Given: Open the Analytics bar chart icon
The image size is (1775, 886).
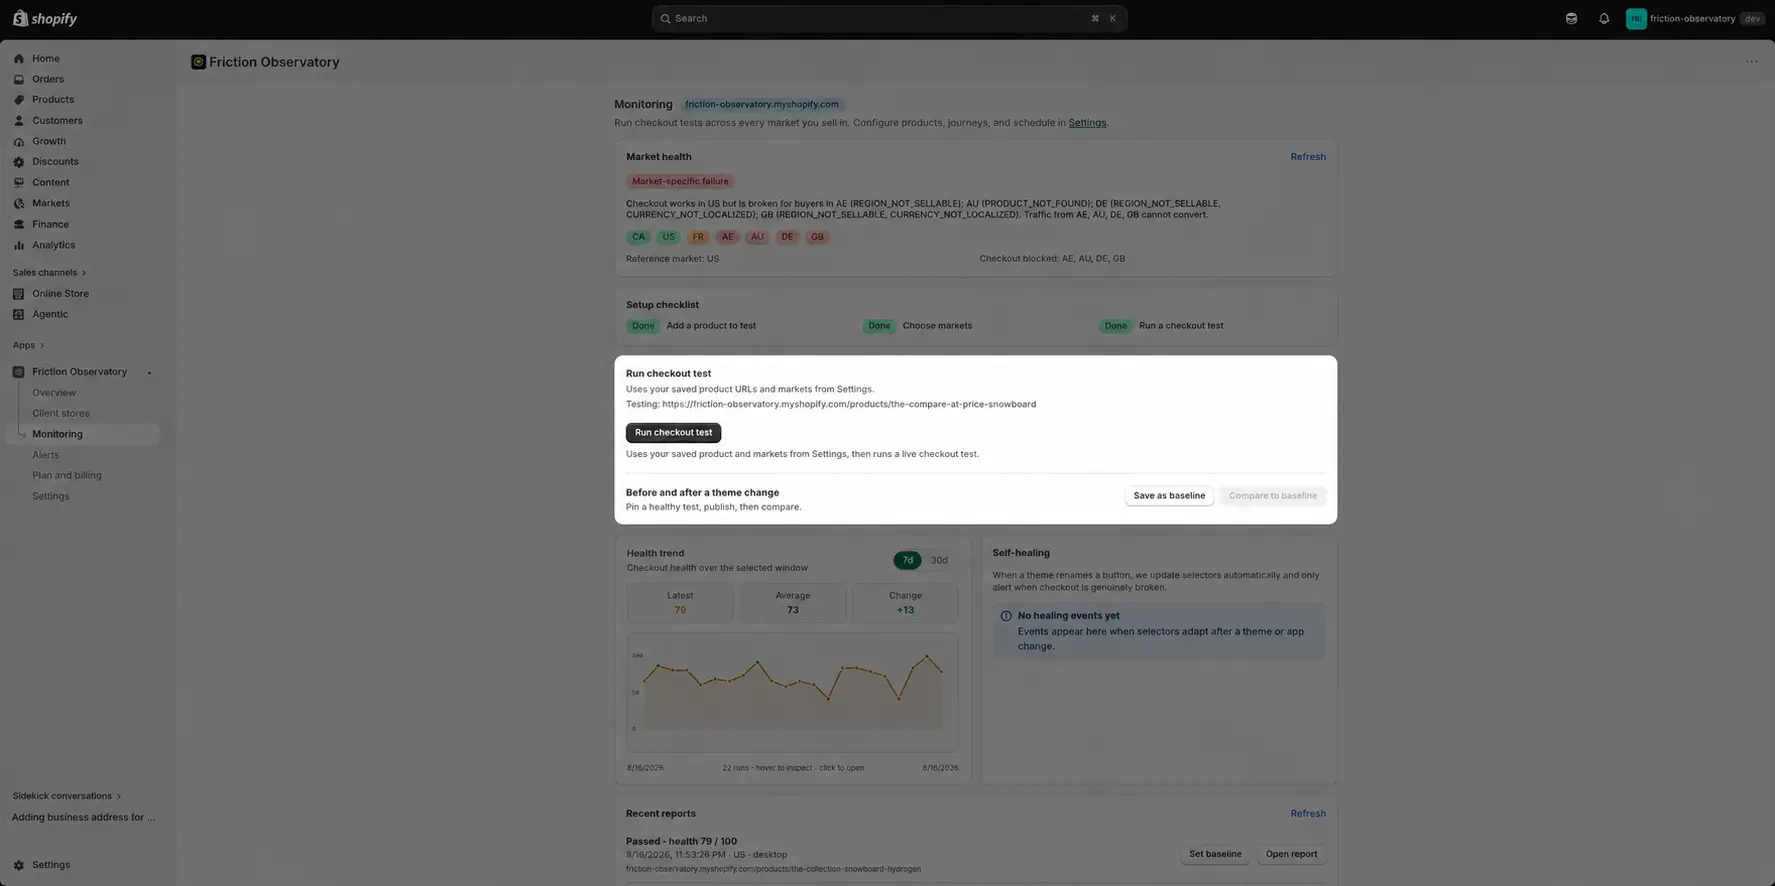Looking at the screenshot, I should (18, 245).
